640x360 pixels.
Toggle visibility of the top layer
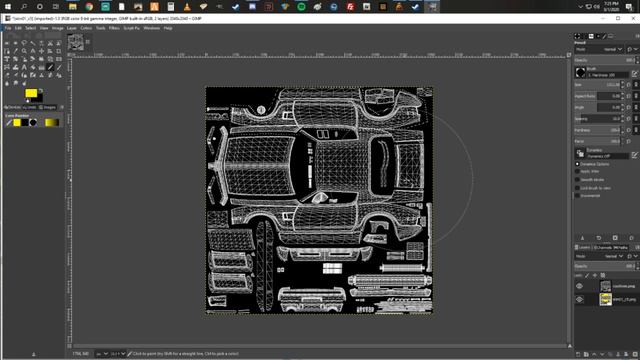coord(579,286)
